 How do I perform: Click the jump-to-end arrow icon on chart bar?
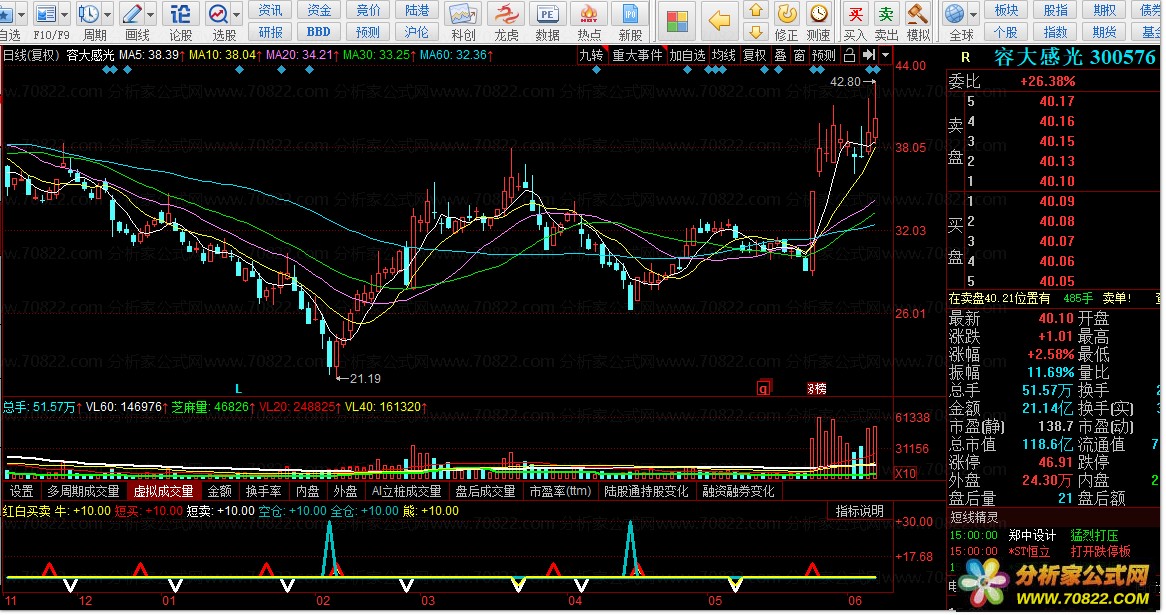click(868, 55)
